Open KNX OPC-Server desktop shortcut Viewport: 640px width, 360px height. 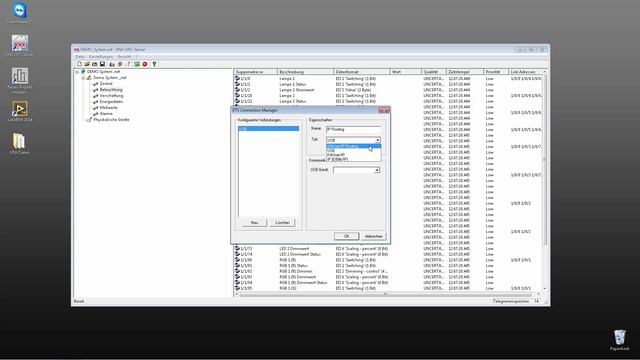click(x=19, y=46)
